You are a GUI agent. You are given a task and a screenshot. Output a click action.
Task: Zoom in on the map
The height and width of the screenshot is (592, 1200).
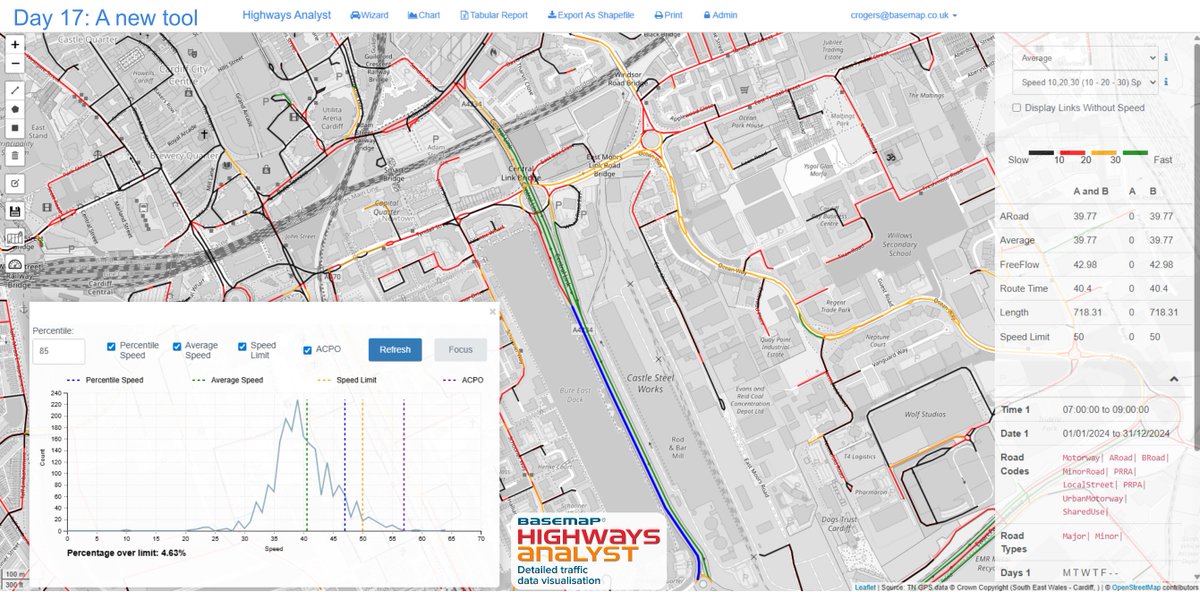coord(15,45)
